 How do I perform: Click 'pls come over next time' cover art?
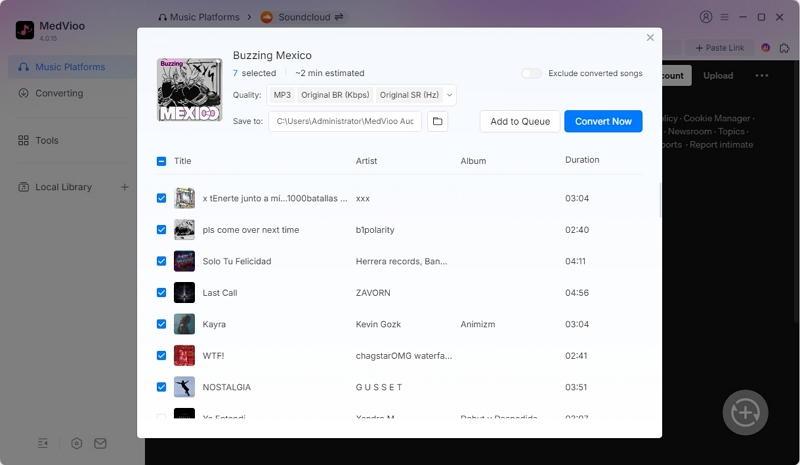point(184,230)
